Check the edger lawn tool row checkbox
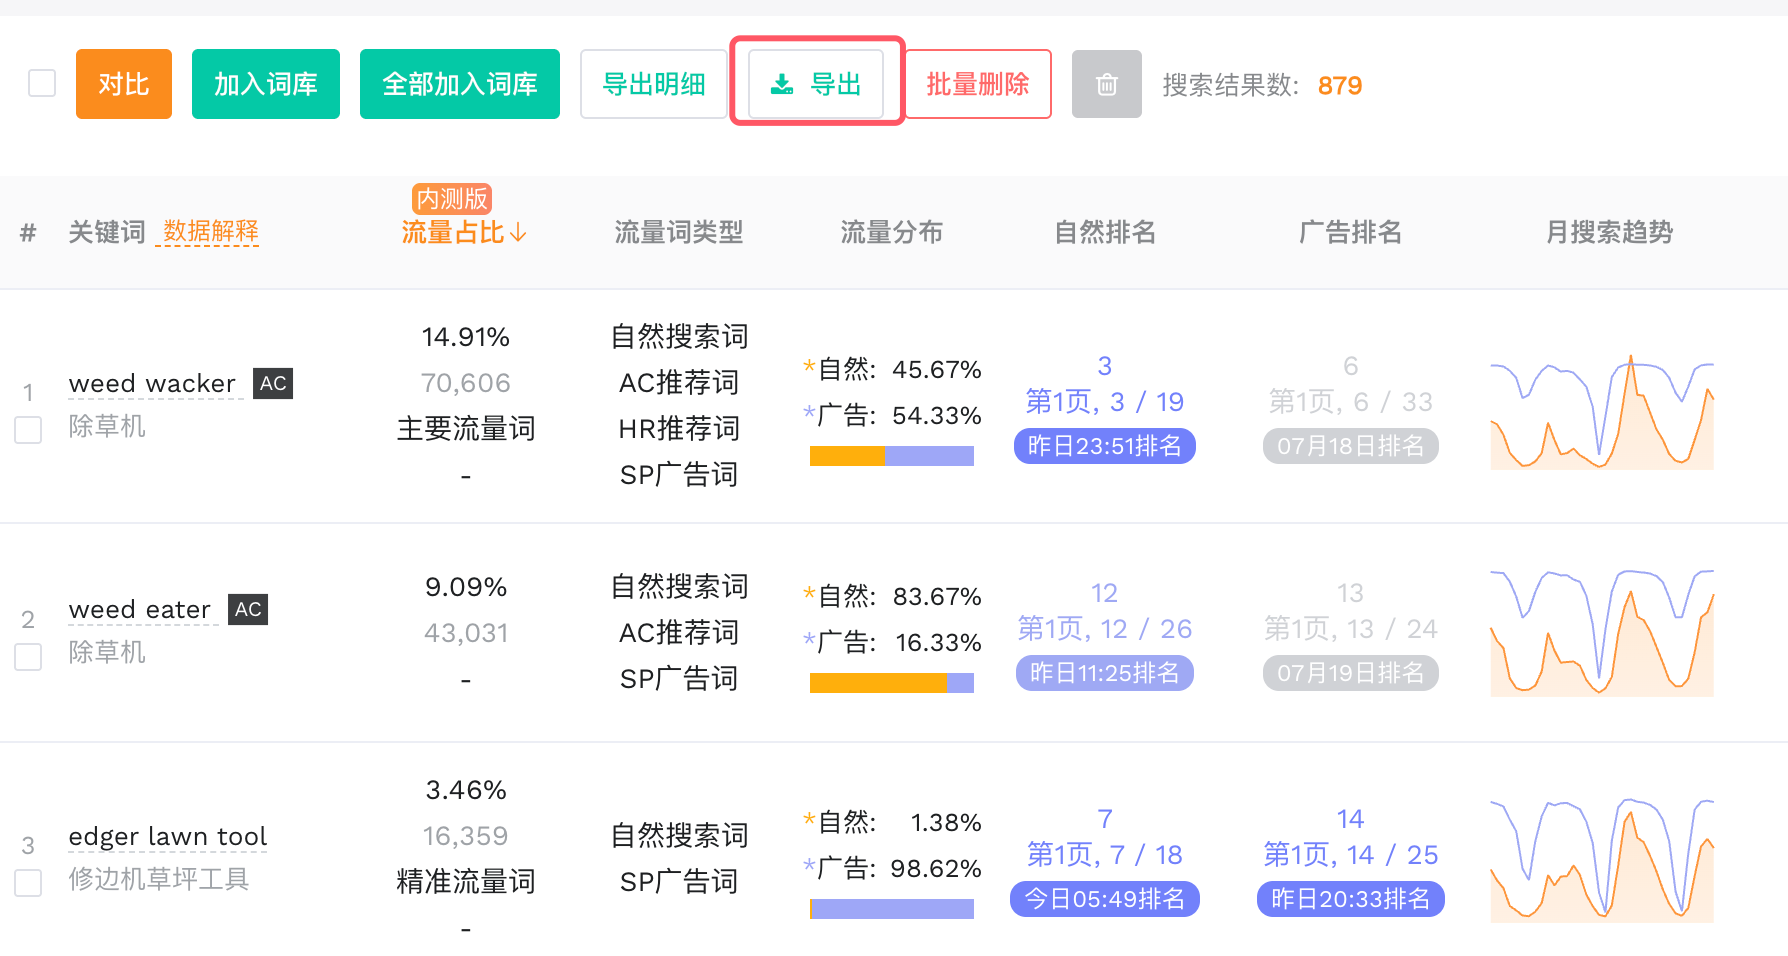The width and height of the screenshot is (1788, 956). click(28, 883)
